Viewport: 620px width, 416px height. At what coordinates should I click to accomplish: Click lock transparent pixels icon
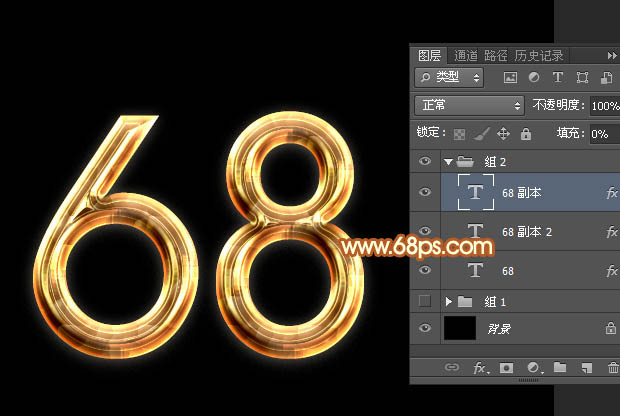tap(460, 133)
